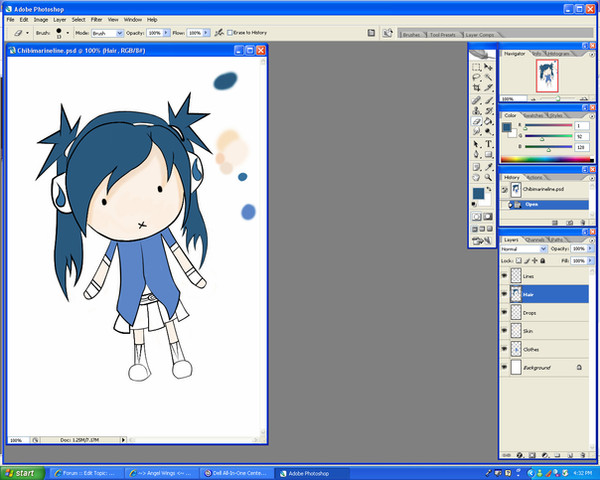Open the File menu

[x=11, y=20]
